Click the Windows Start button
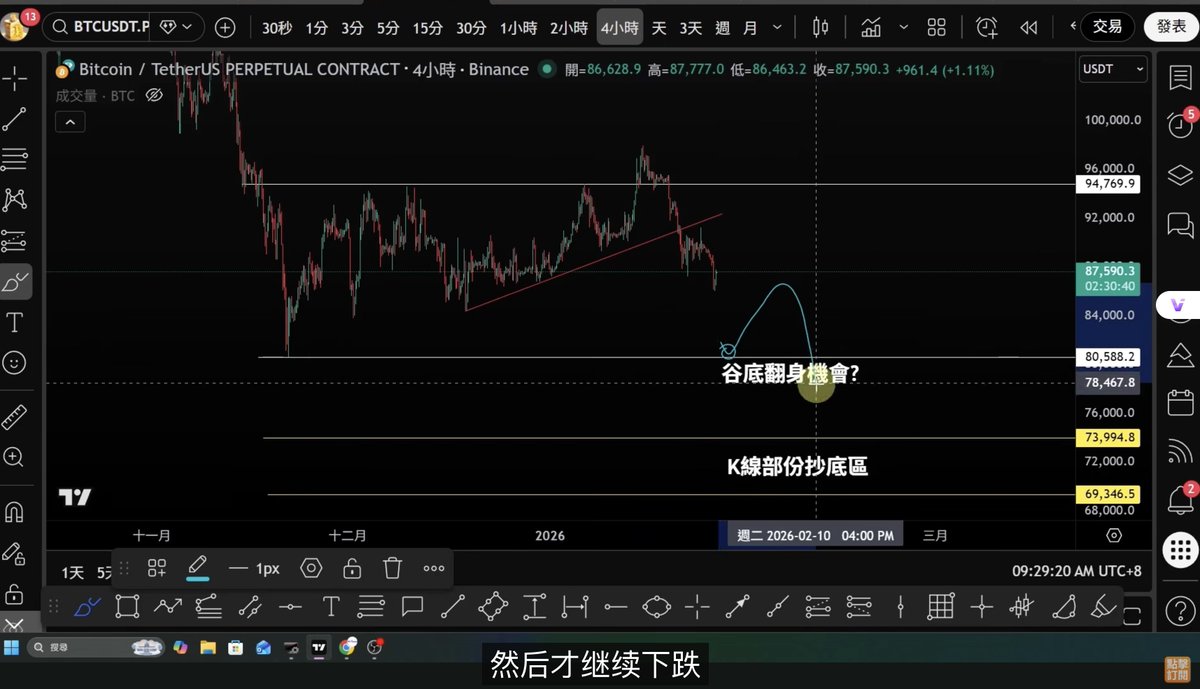This screenshot has height=689, width=1200. coord(12,647)
